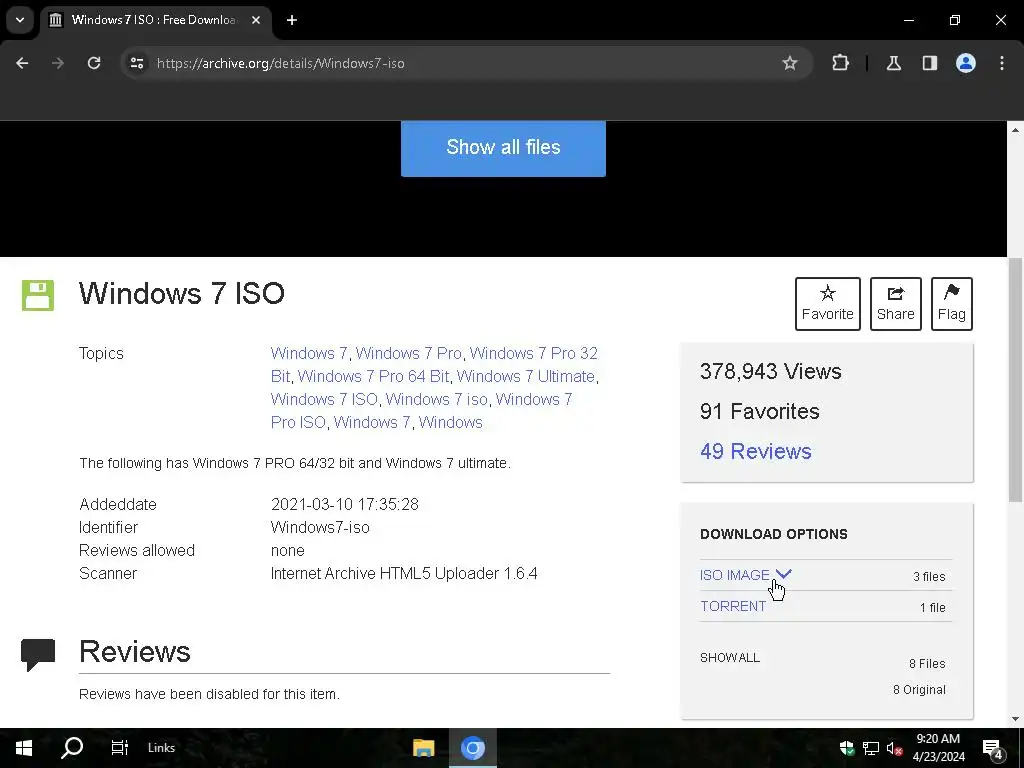Click the 8 Files count text
The image size is (1024, 768).
927,664
